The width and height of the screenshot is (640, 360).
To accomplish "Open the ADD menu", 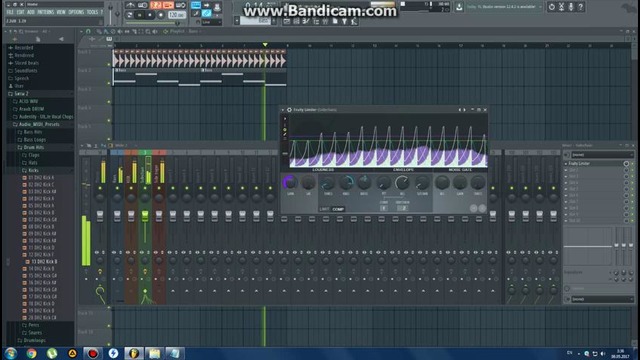I will 31,12.
